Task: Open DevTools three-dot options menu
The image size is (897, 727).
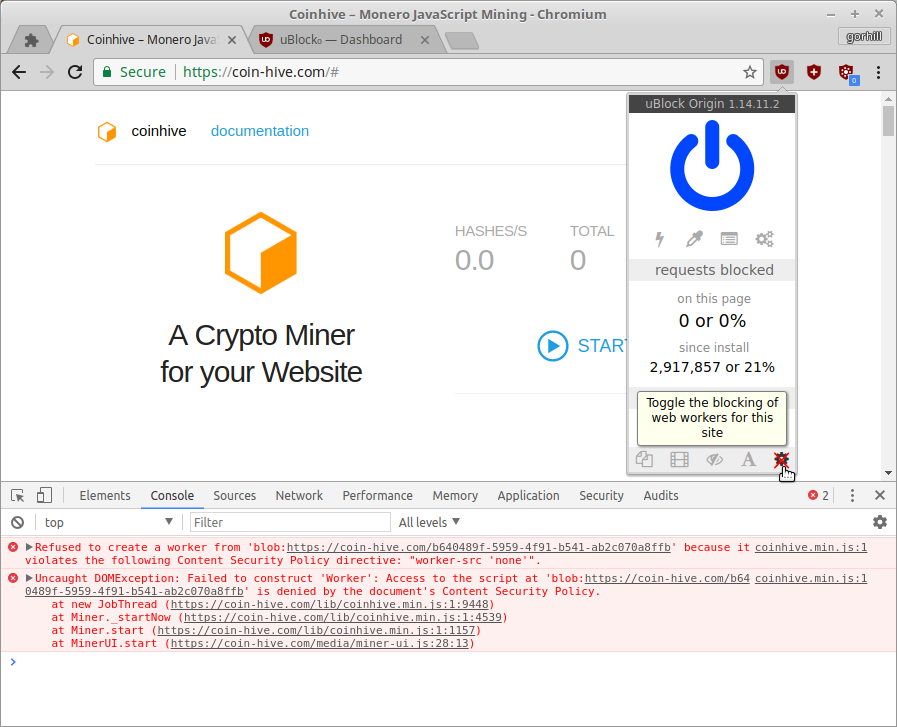Action: click(x=852, y=495)
